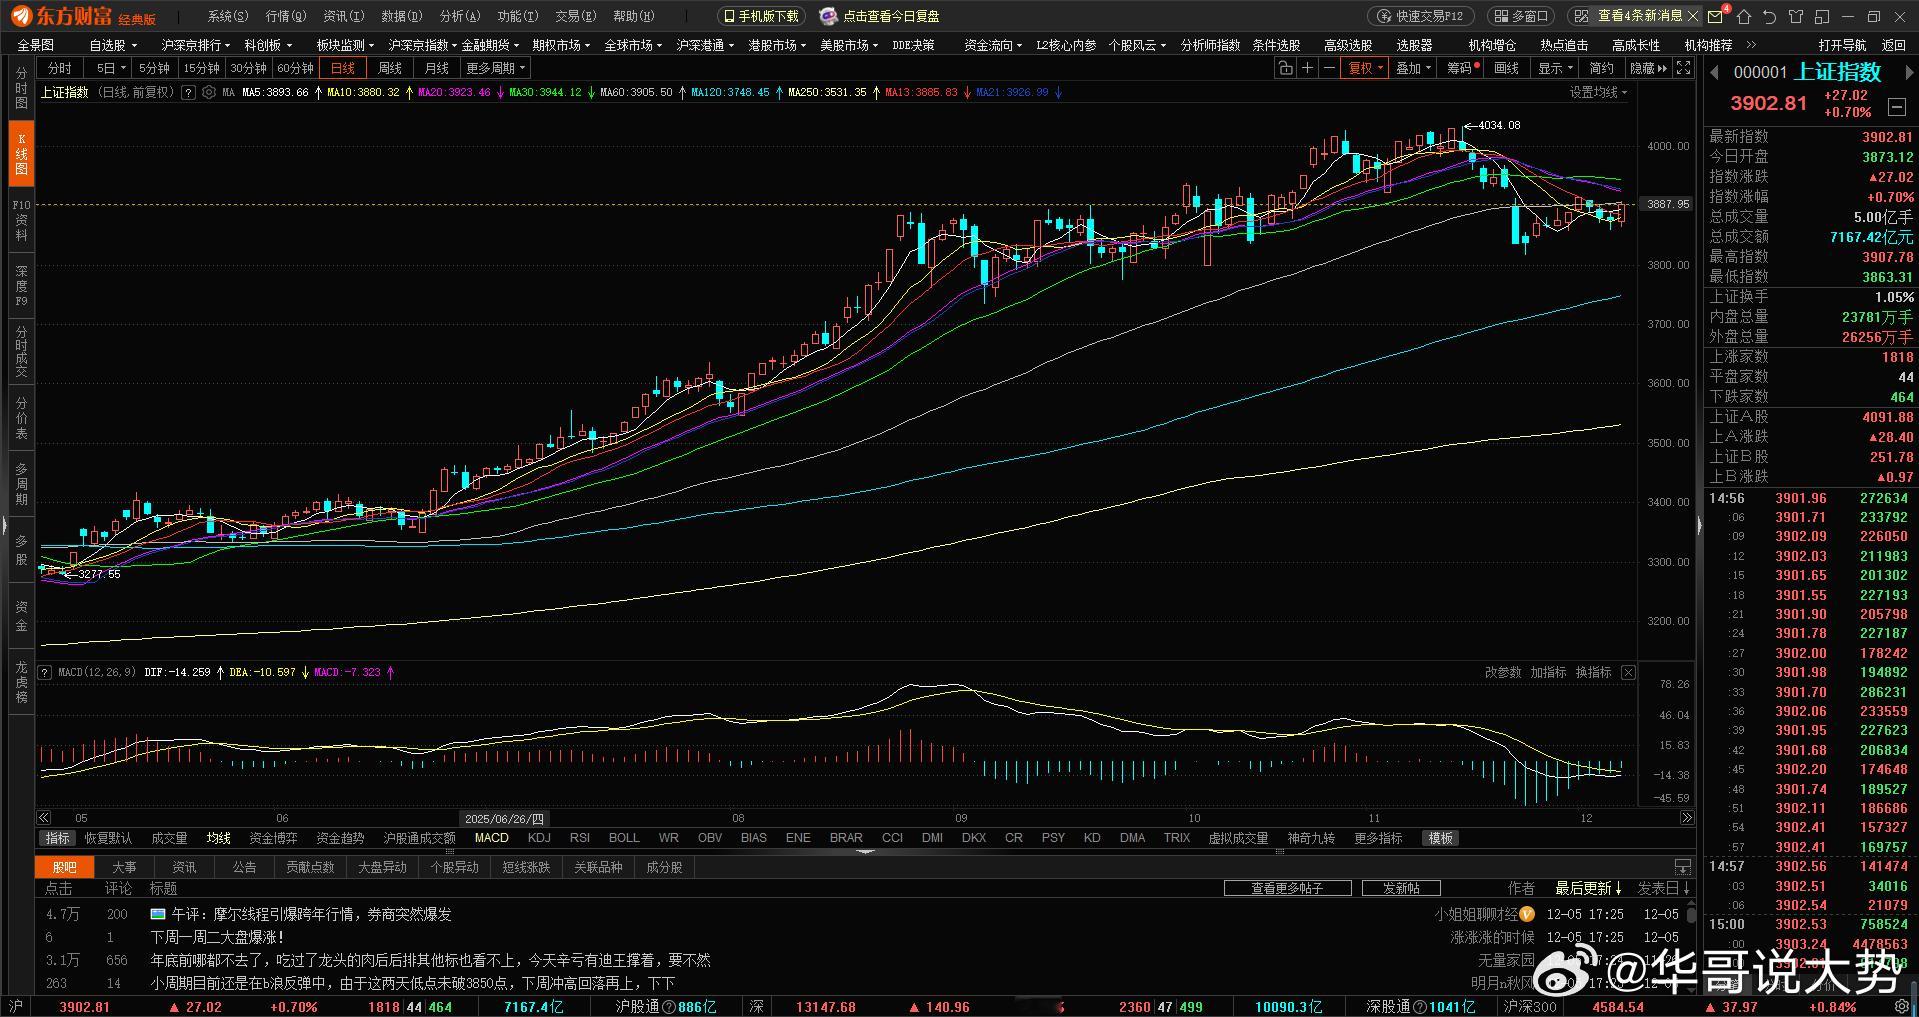Click the 发新帖 button
This screenshot has height=1017, width=1919.
(1401, 888)
